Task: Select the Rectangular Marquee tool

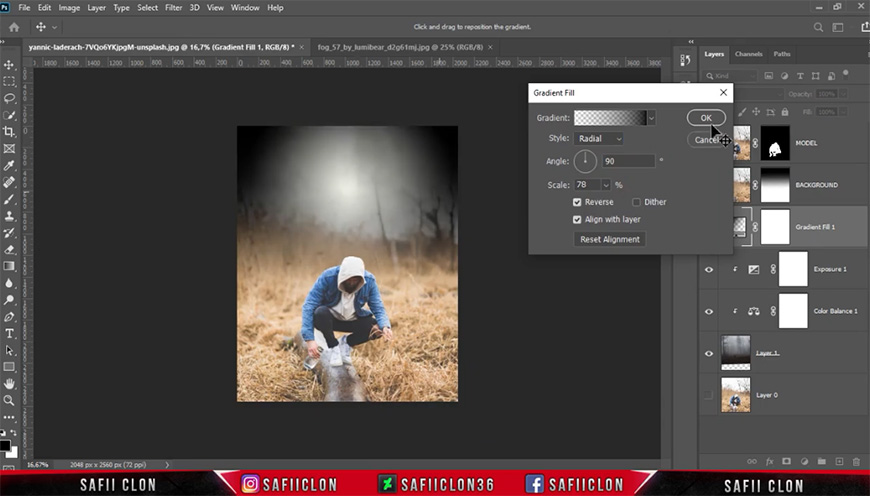Action: [x=9, y=82]
